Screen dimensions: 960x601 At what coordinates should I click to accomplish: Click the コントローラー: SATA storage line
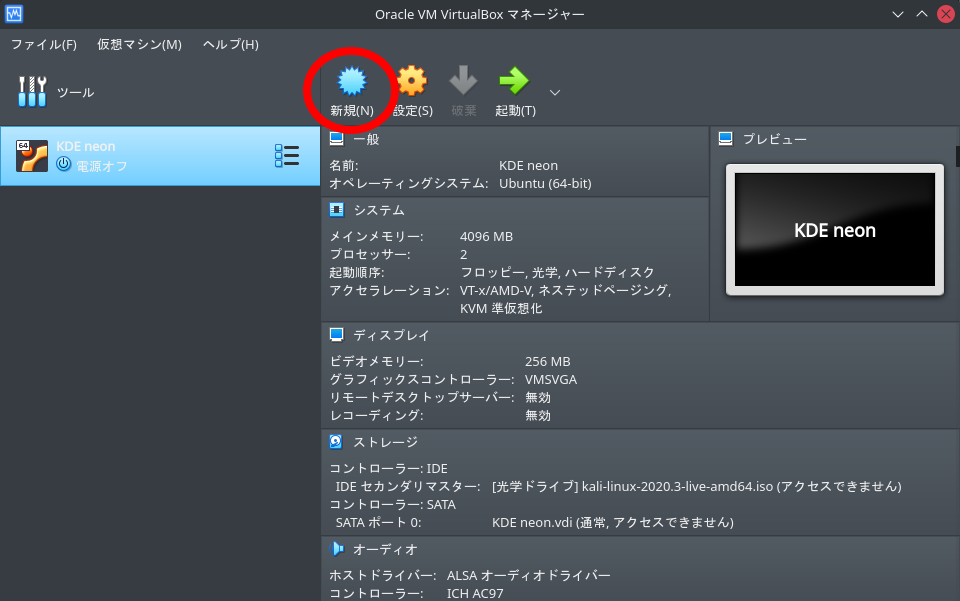coord(392,505)
